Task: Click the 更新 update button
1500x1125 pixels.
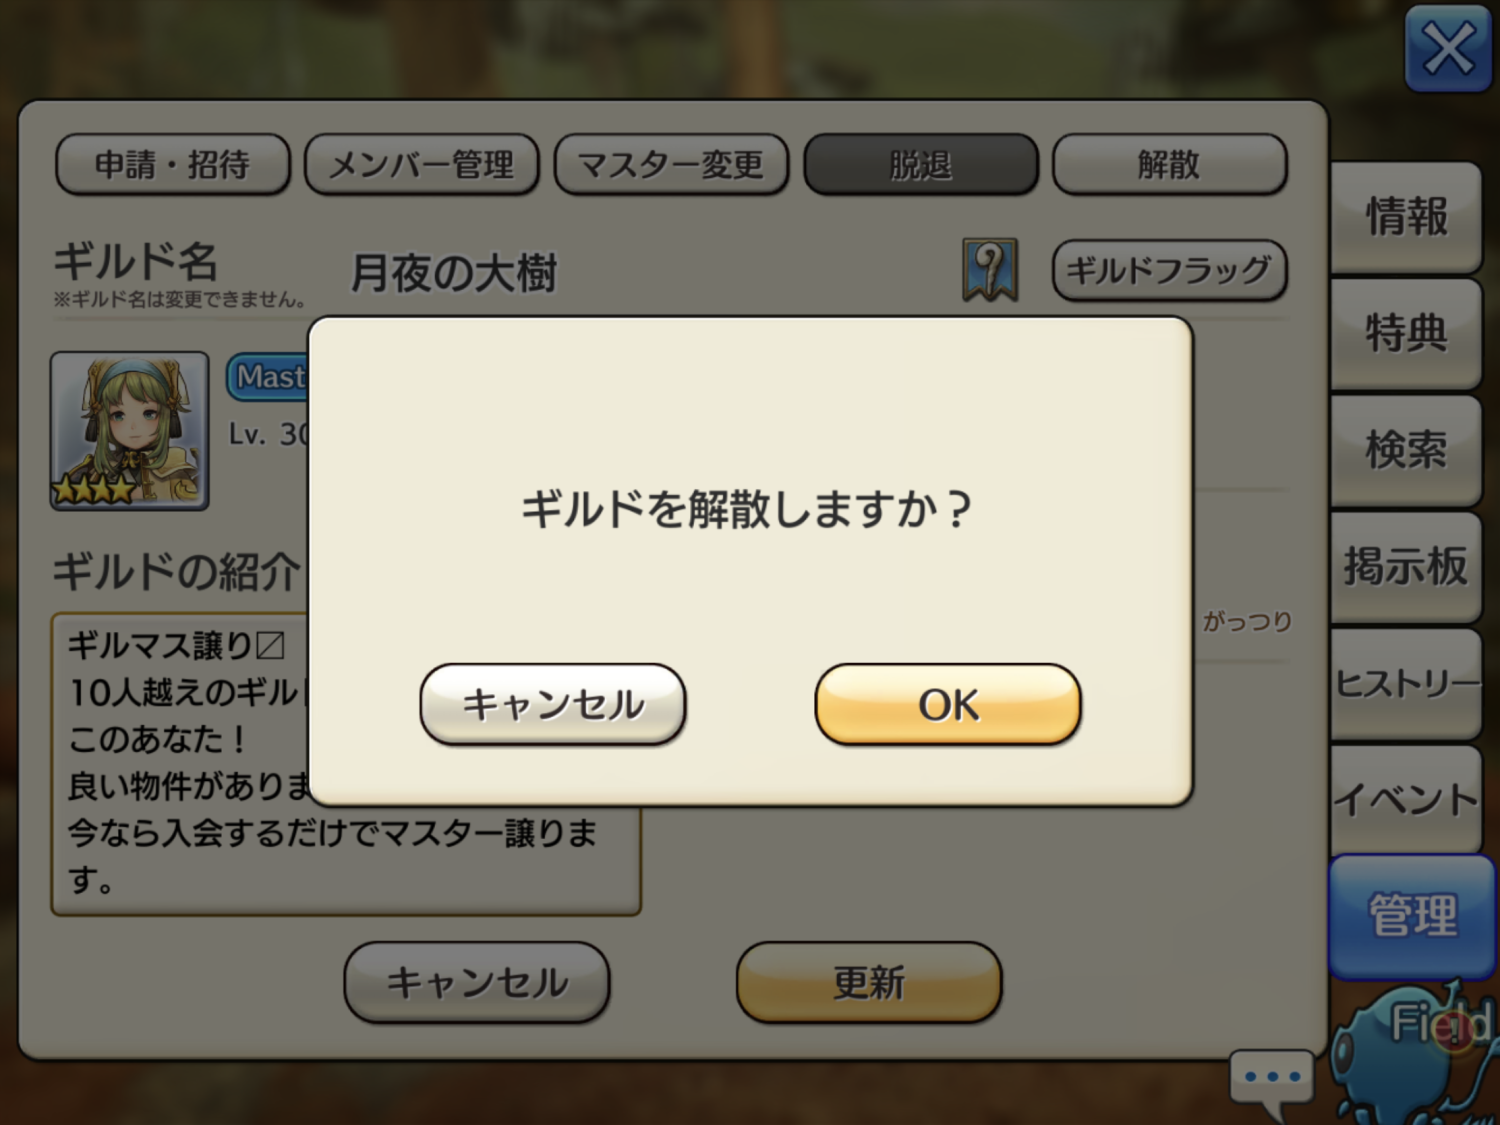Action: (x=869, y=982)
